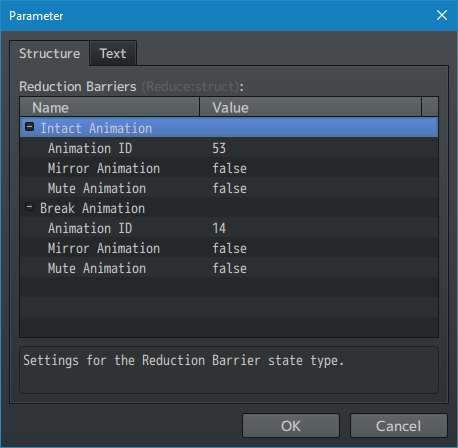The height and width of the screenshot is (448, 458).
Task: Select the Intact Animation row
Action: coord(229,127)
